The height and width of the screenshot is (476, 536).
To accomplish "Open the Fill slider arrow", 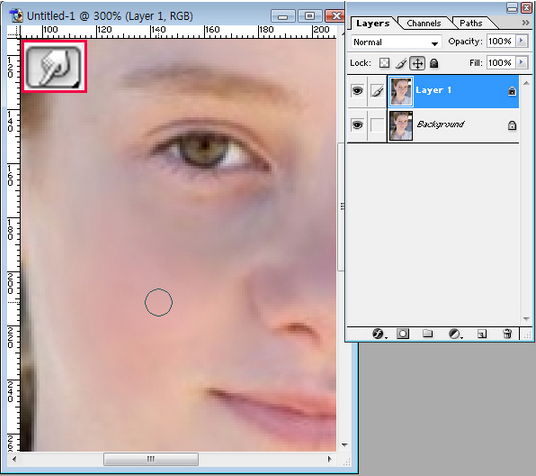I will (x=521, y=63).
